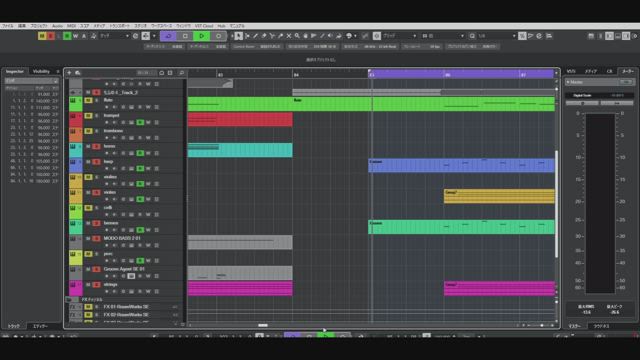
Task: Click the red trumpet MIDI part
Action: coord(240,120)
